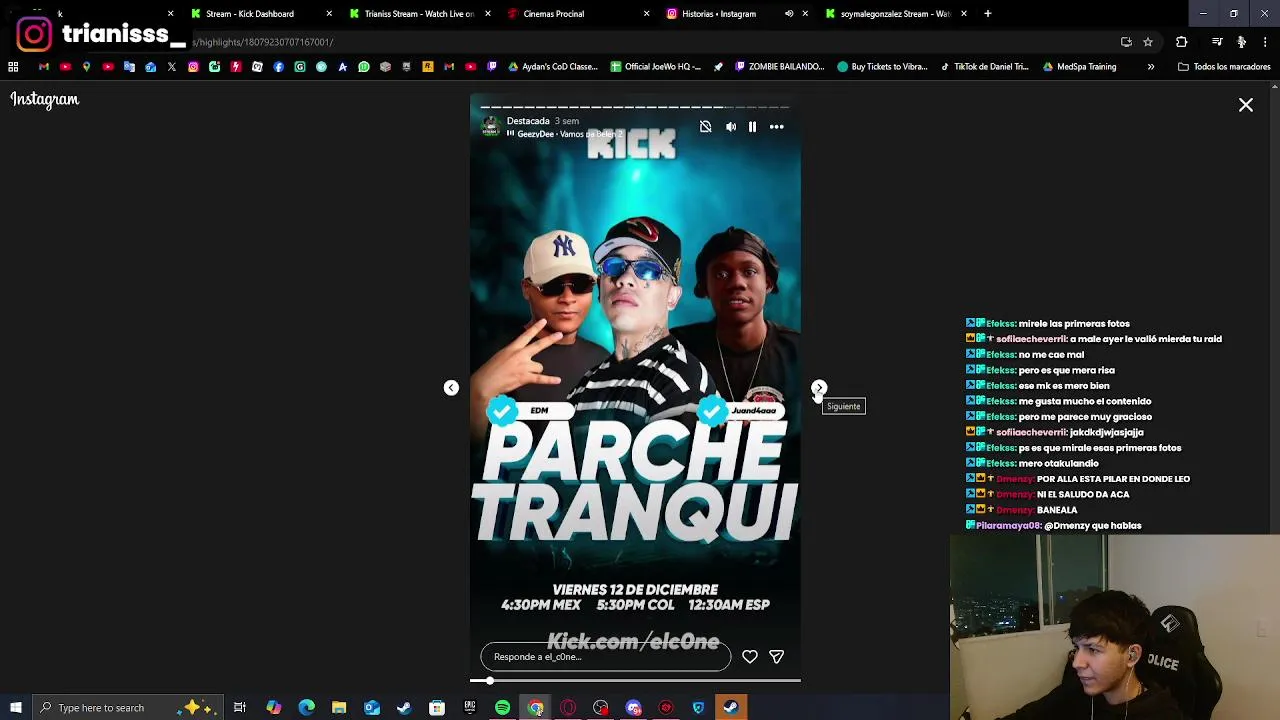This screenshot has width=1280, height=720.
Task: Open Epic Games Launcher from taskbar
Action: point(469,708)
